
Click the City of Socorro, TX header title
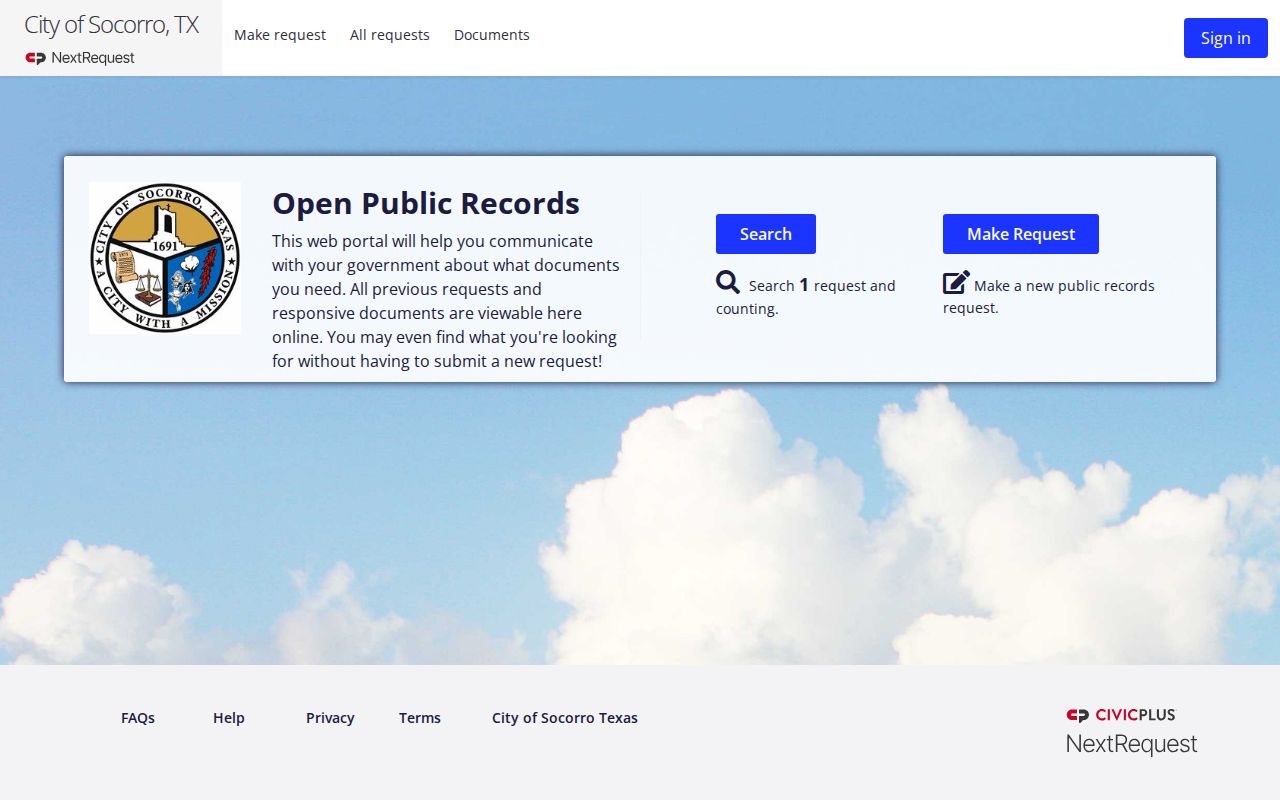point(112,25)
